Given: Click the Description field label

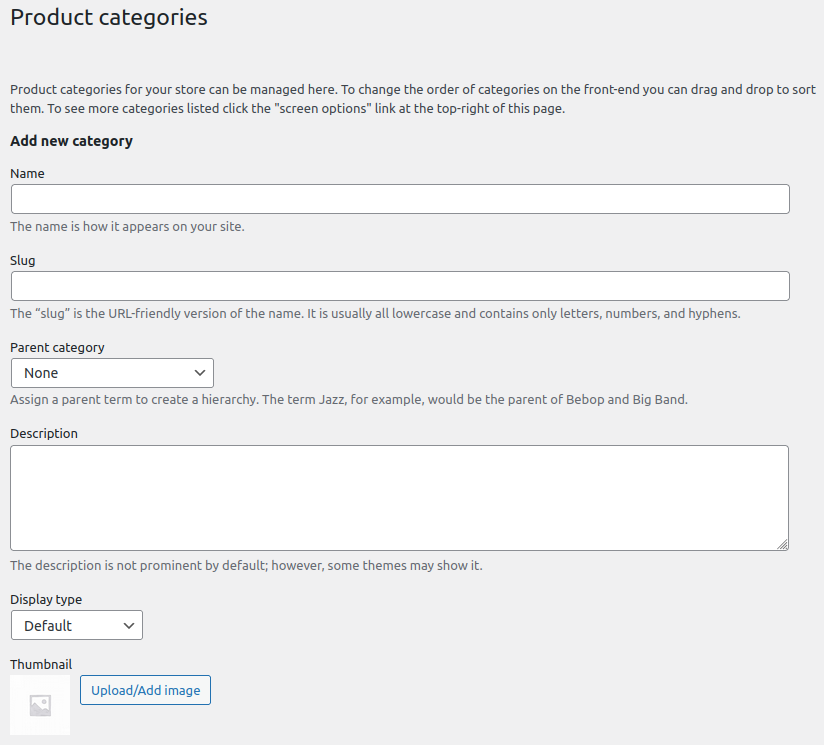Looking at the screenshot, I should (x=44, y=433).
